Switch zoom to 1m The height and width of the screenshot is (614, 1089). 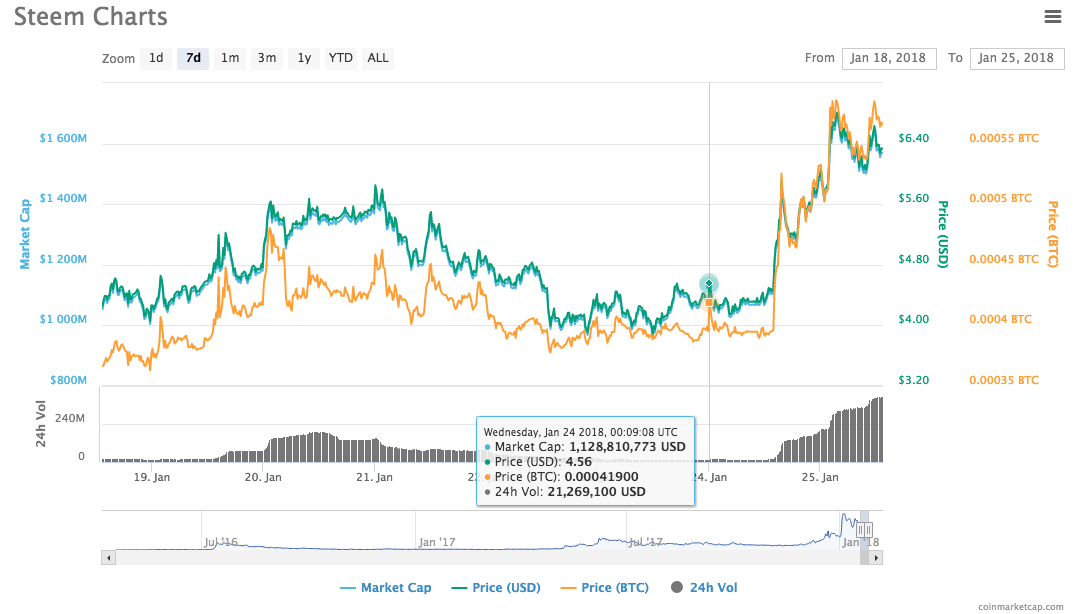[230, 58]
